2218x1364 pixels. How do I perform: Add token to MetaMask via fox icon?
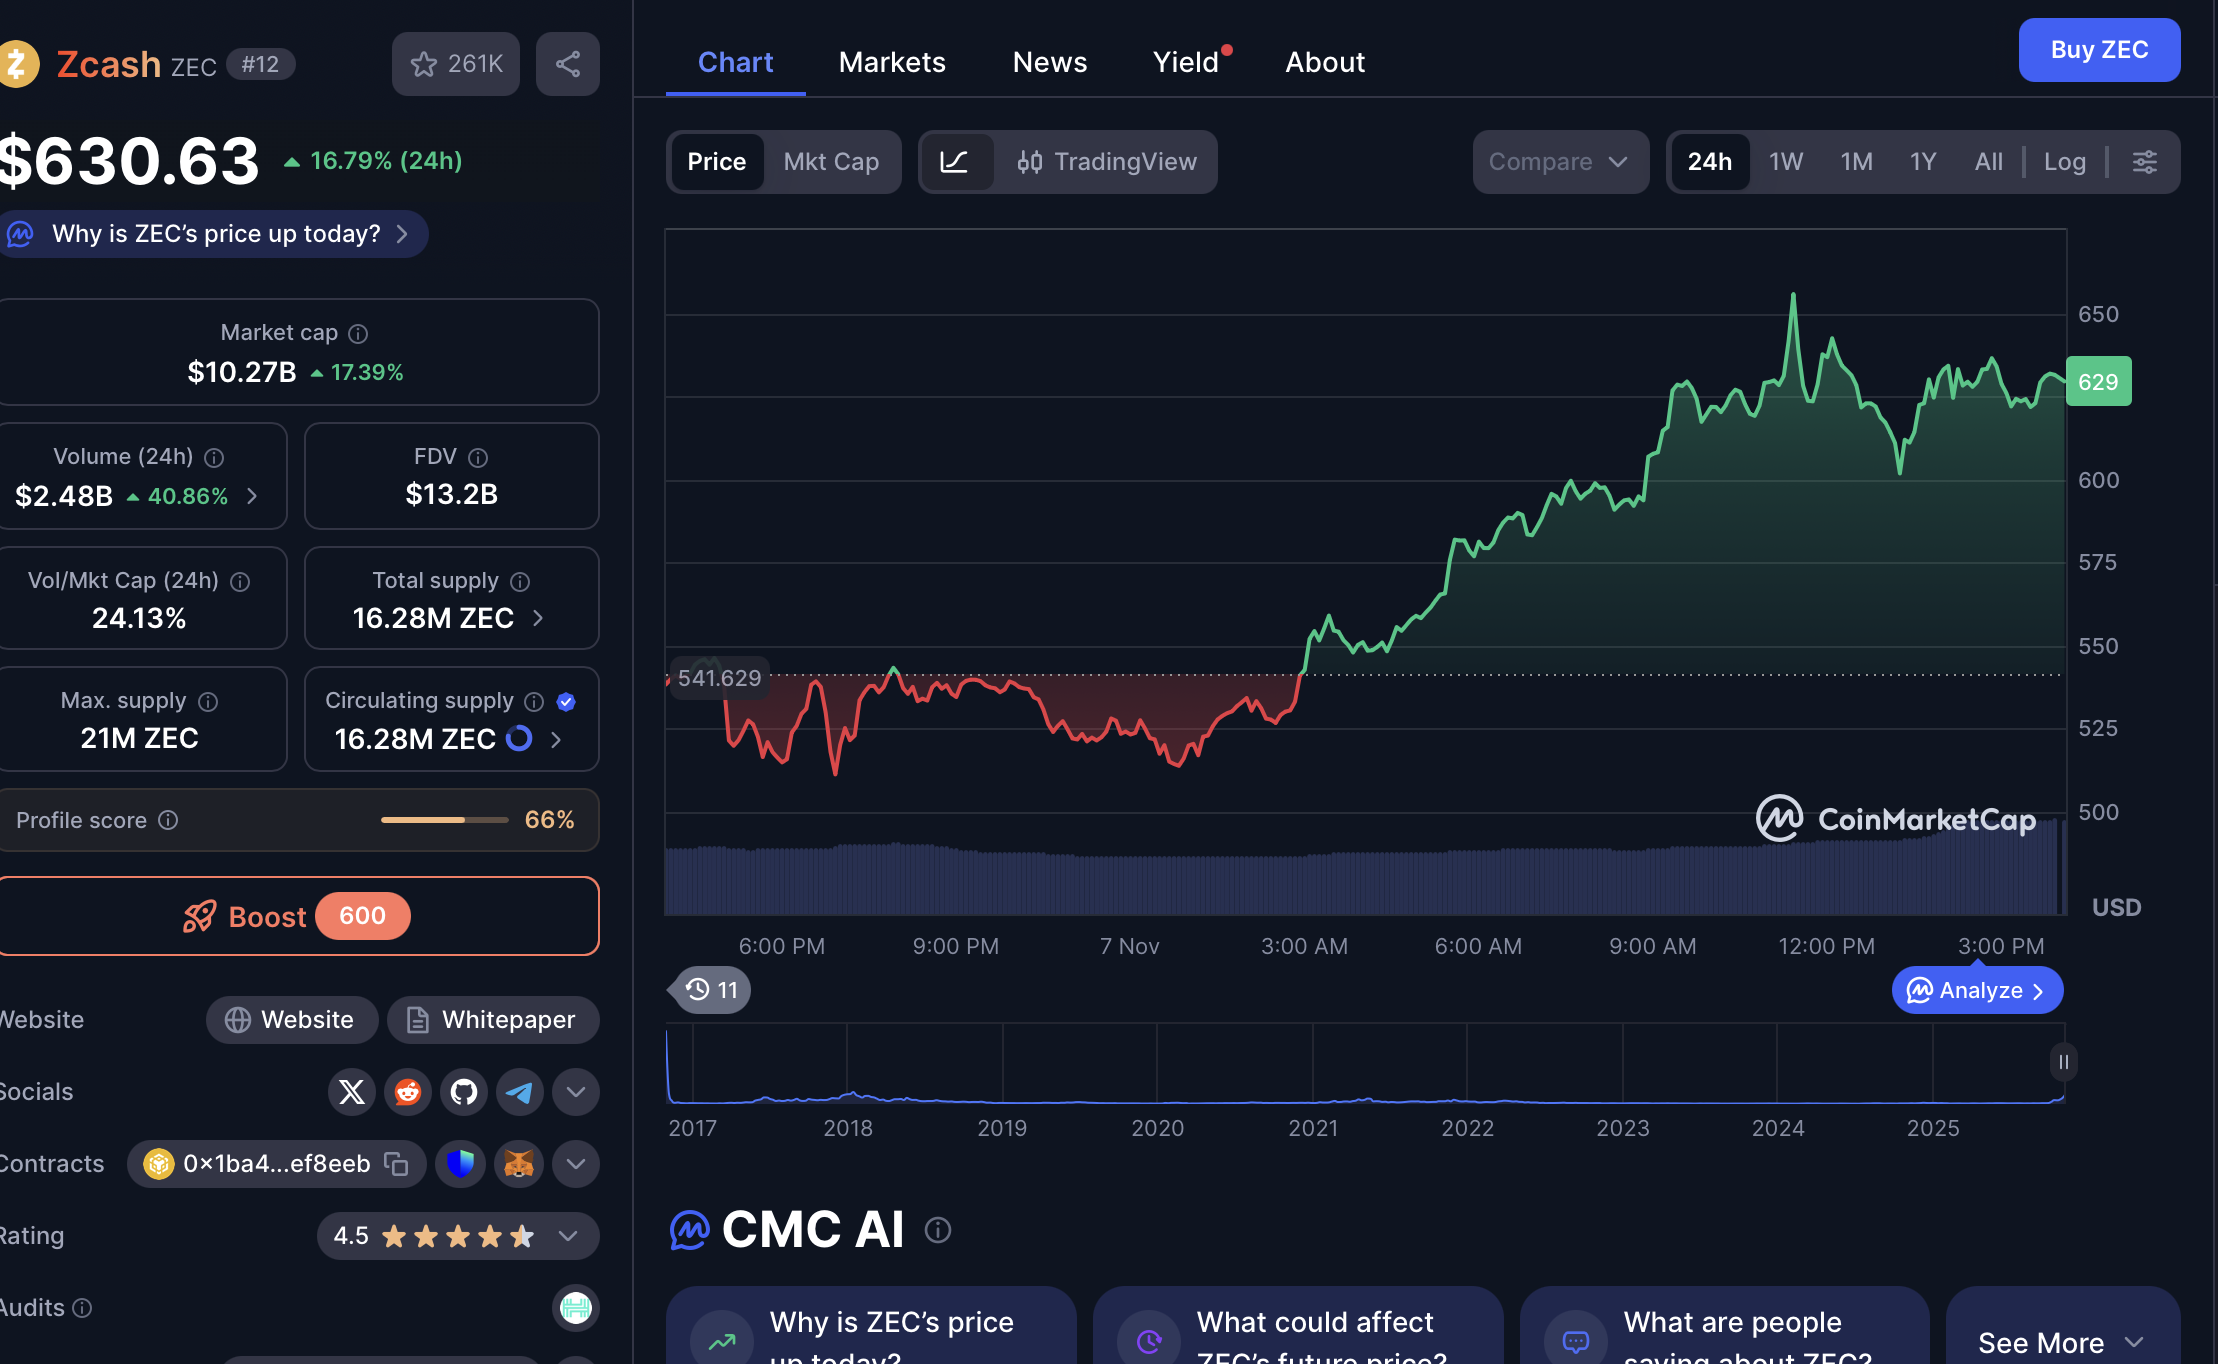point(518,1164)
